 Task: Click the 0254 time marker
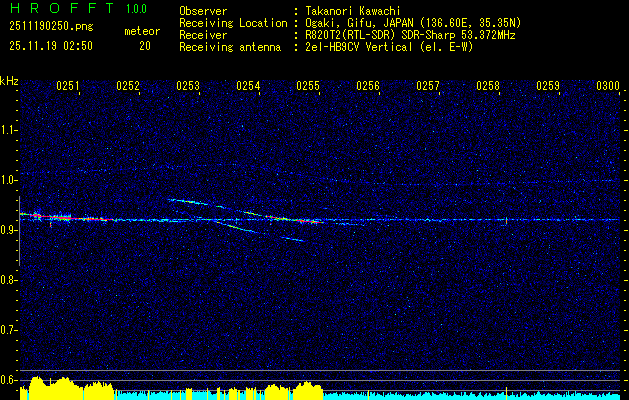248,86
